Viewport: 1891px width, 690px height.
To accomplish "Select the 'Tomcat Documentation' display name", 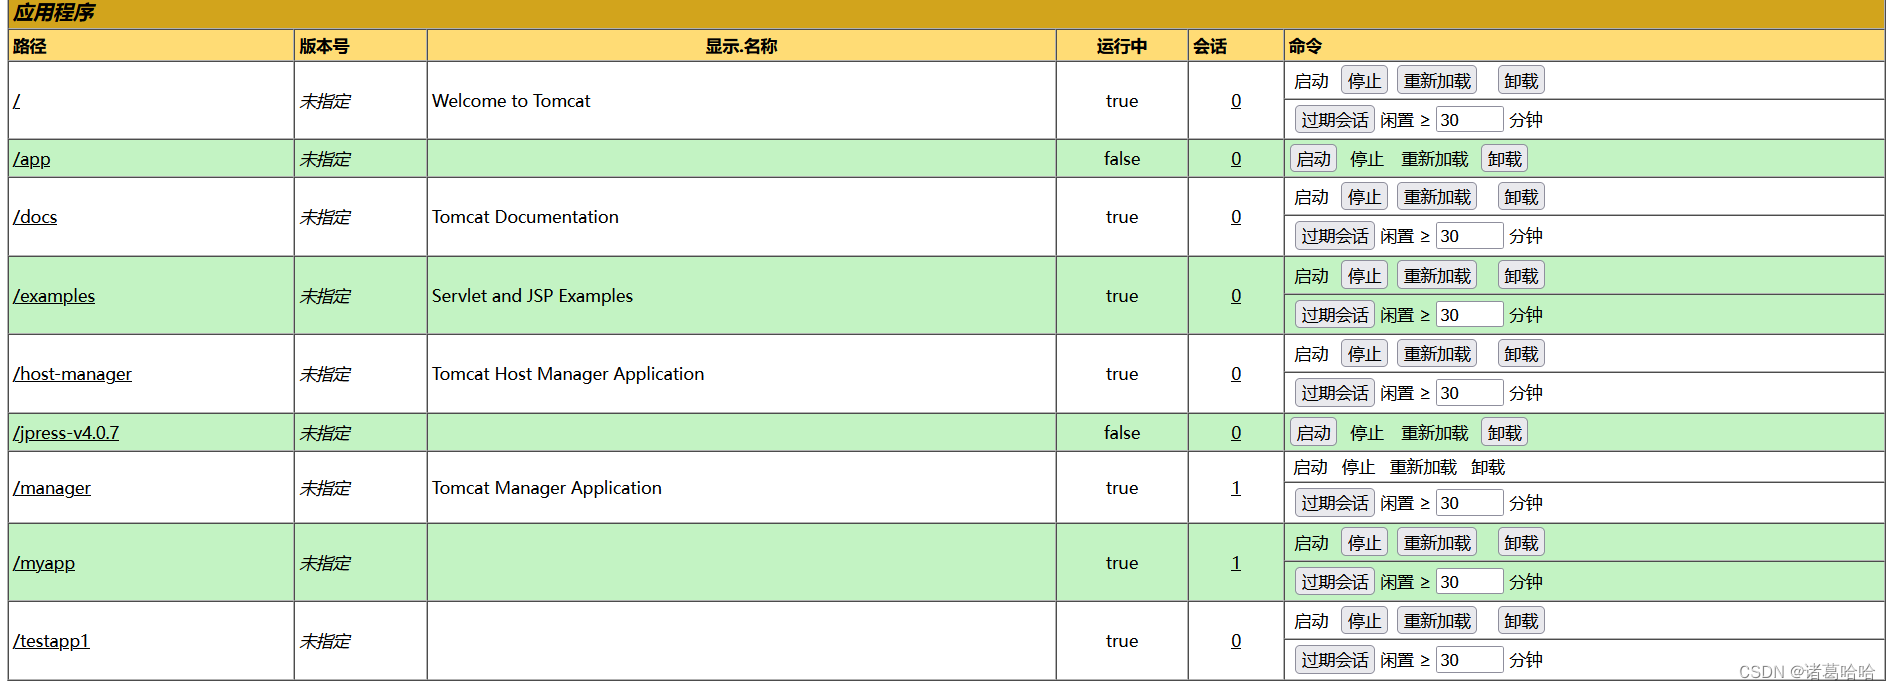I will pyautogui.click(x=525, y=217).
